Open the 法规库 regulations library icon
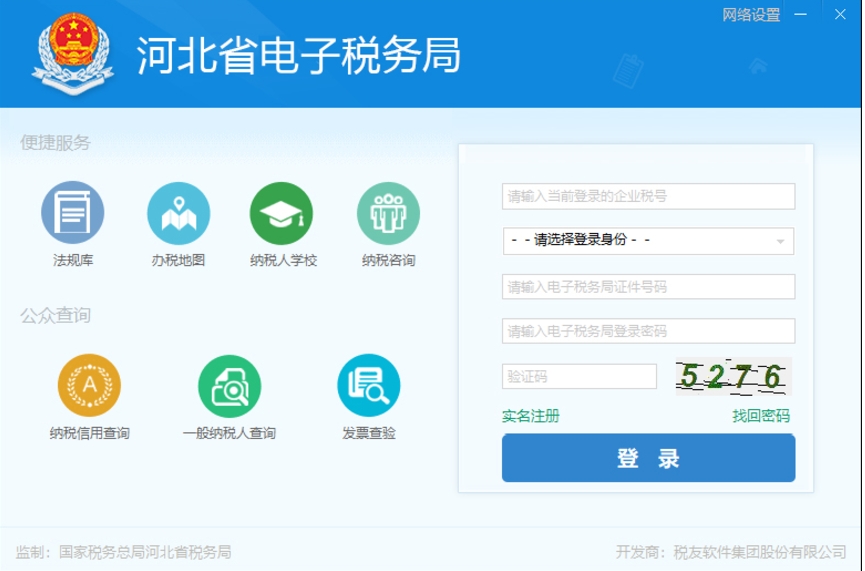The width and height of the screenshot is (865, 571). tap(72, 212)
